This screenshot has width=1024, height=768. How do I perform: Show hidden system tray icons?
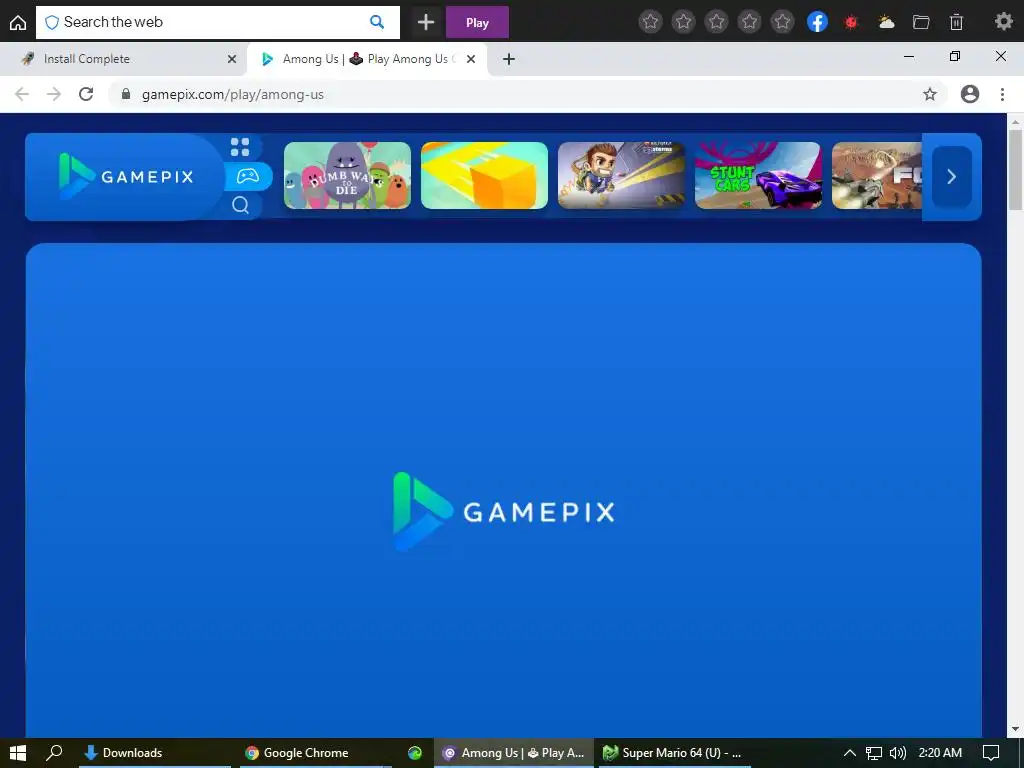(850, 753)
